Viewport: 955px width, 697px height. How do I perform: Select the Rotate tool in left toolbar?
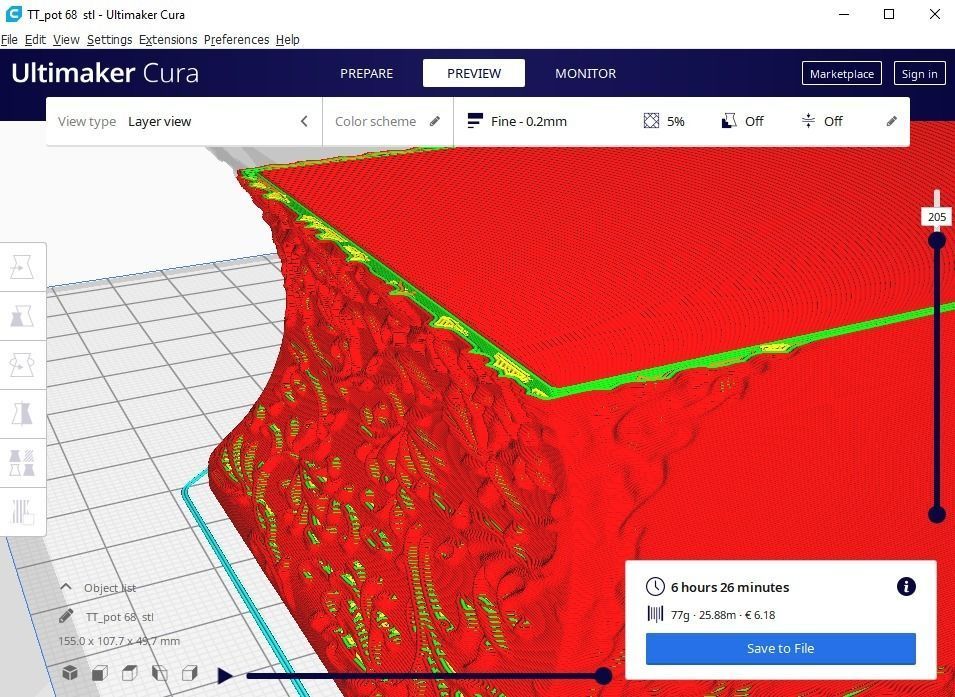point(23,365)
